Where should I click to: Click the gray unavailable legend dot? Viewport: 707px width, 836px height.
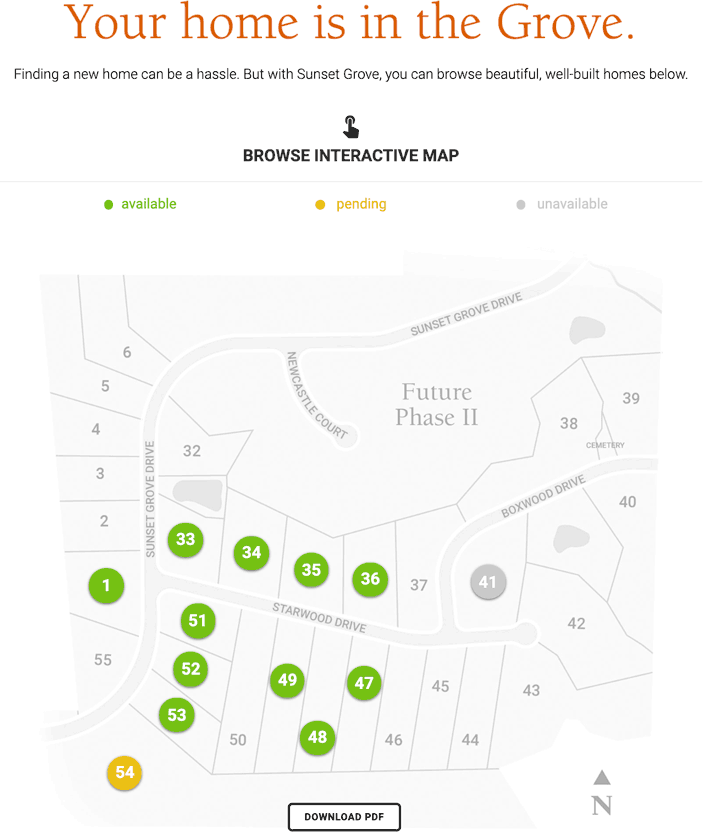pos(520,205)
